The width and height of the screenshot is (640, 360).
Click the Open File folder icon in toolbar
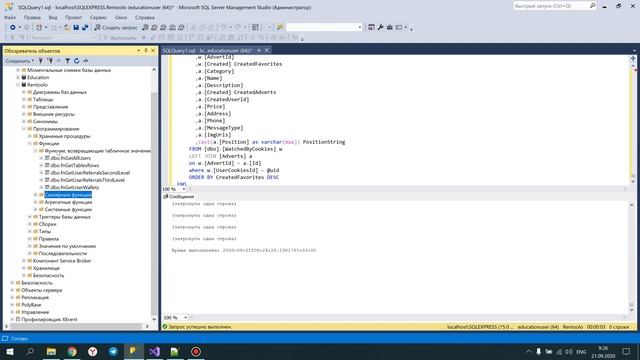(67, 27)
